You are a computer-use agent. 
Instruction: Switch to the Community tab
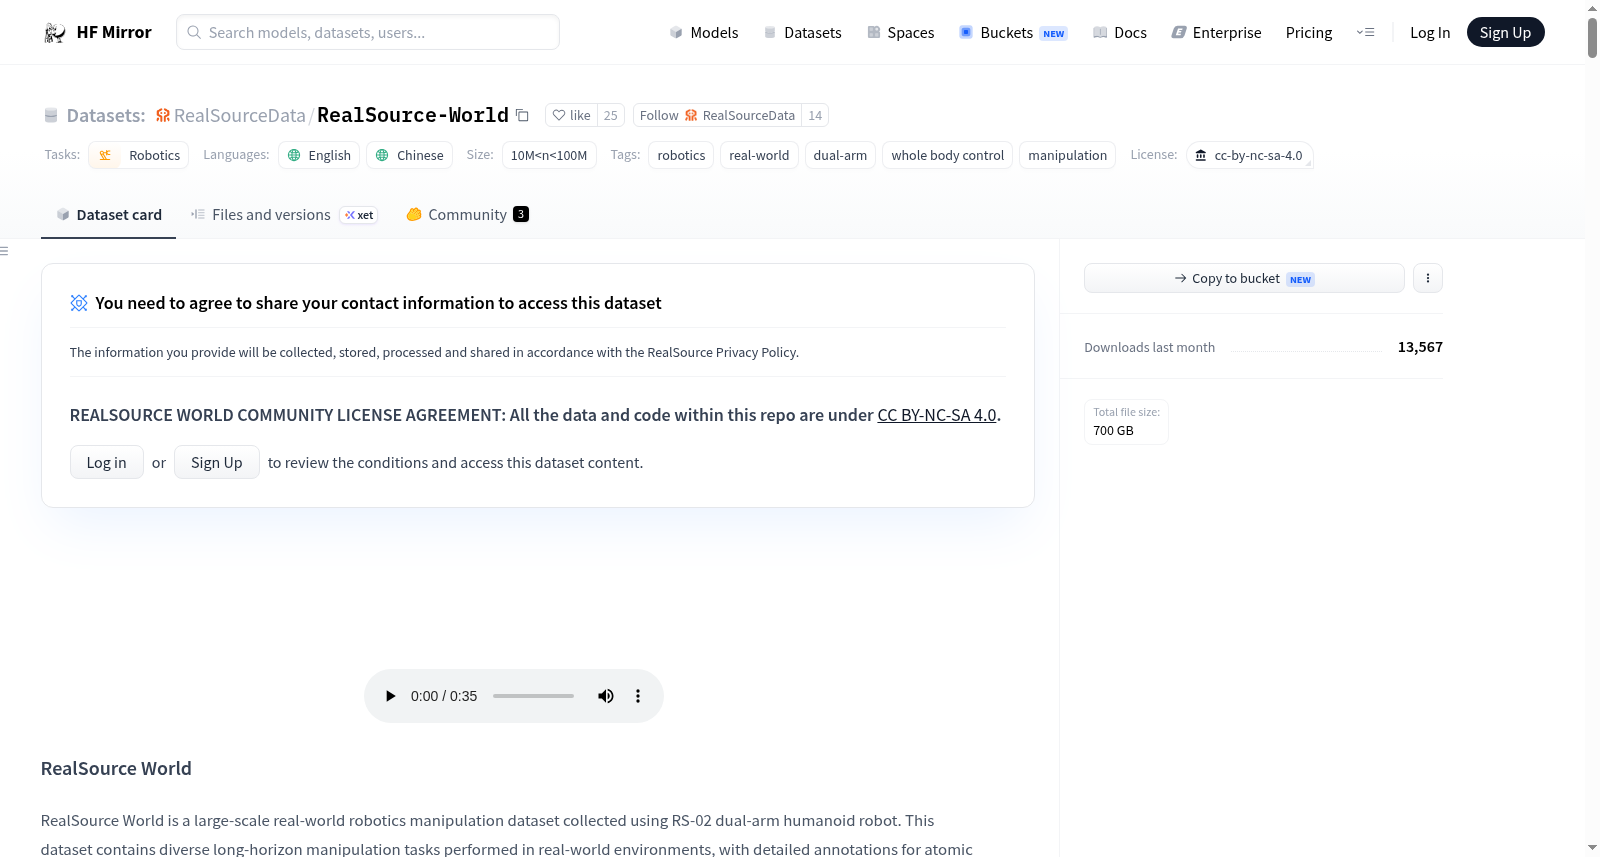click(467, 215)
